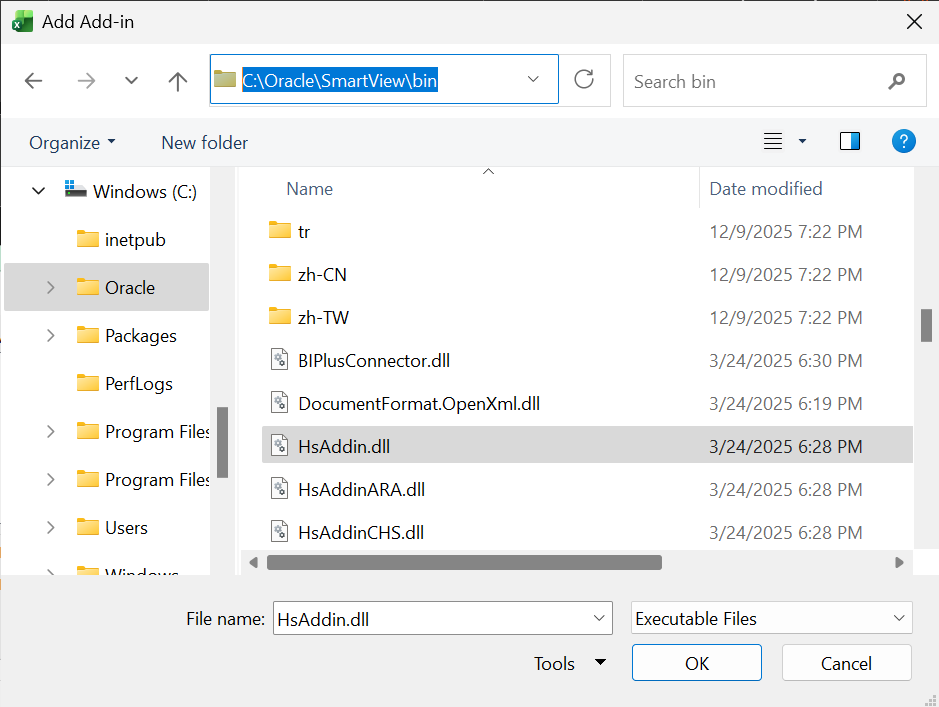Open the recent locations chevron
This screenshot has width=939, height=707.
[131, 81]
